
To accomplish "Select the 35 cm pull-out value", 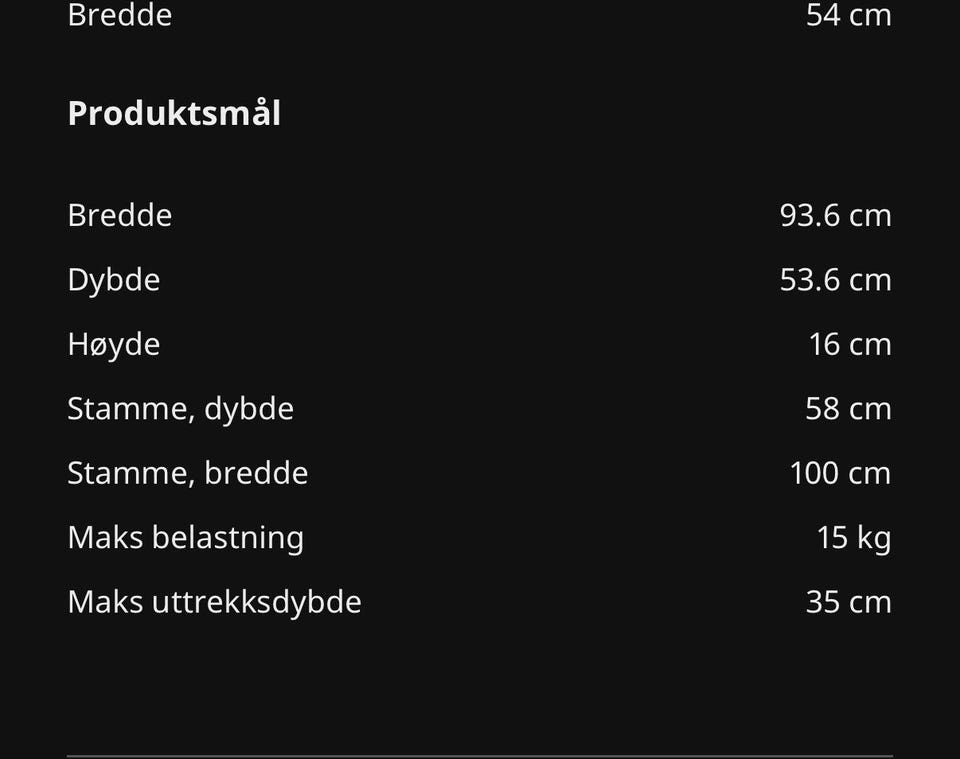I will point(848,602).
